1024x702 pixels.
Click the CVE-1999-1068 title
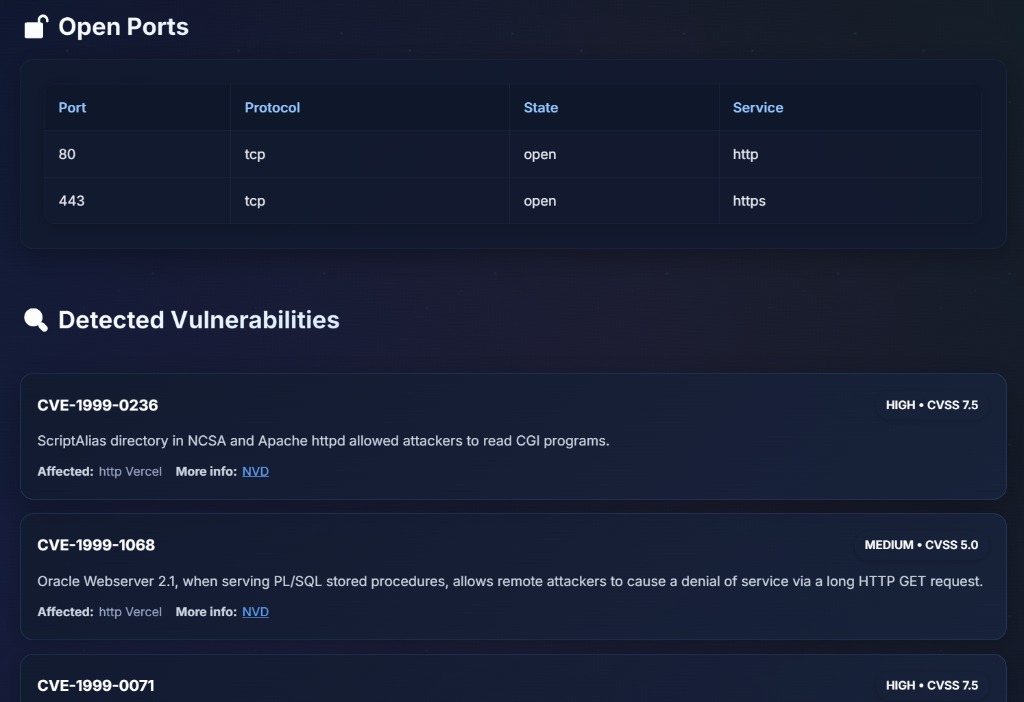tap(96, 545)
